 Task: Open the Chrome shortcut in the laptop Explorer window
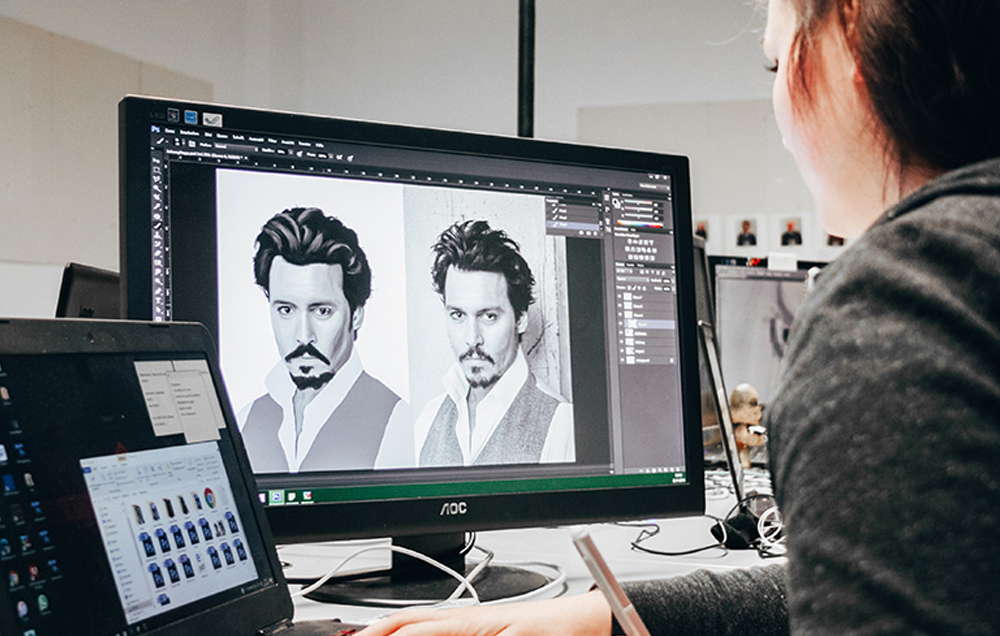click(209, 496)
